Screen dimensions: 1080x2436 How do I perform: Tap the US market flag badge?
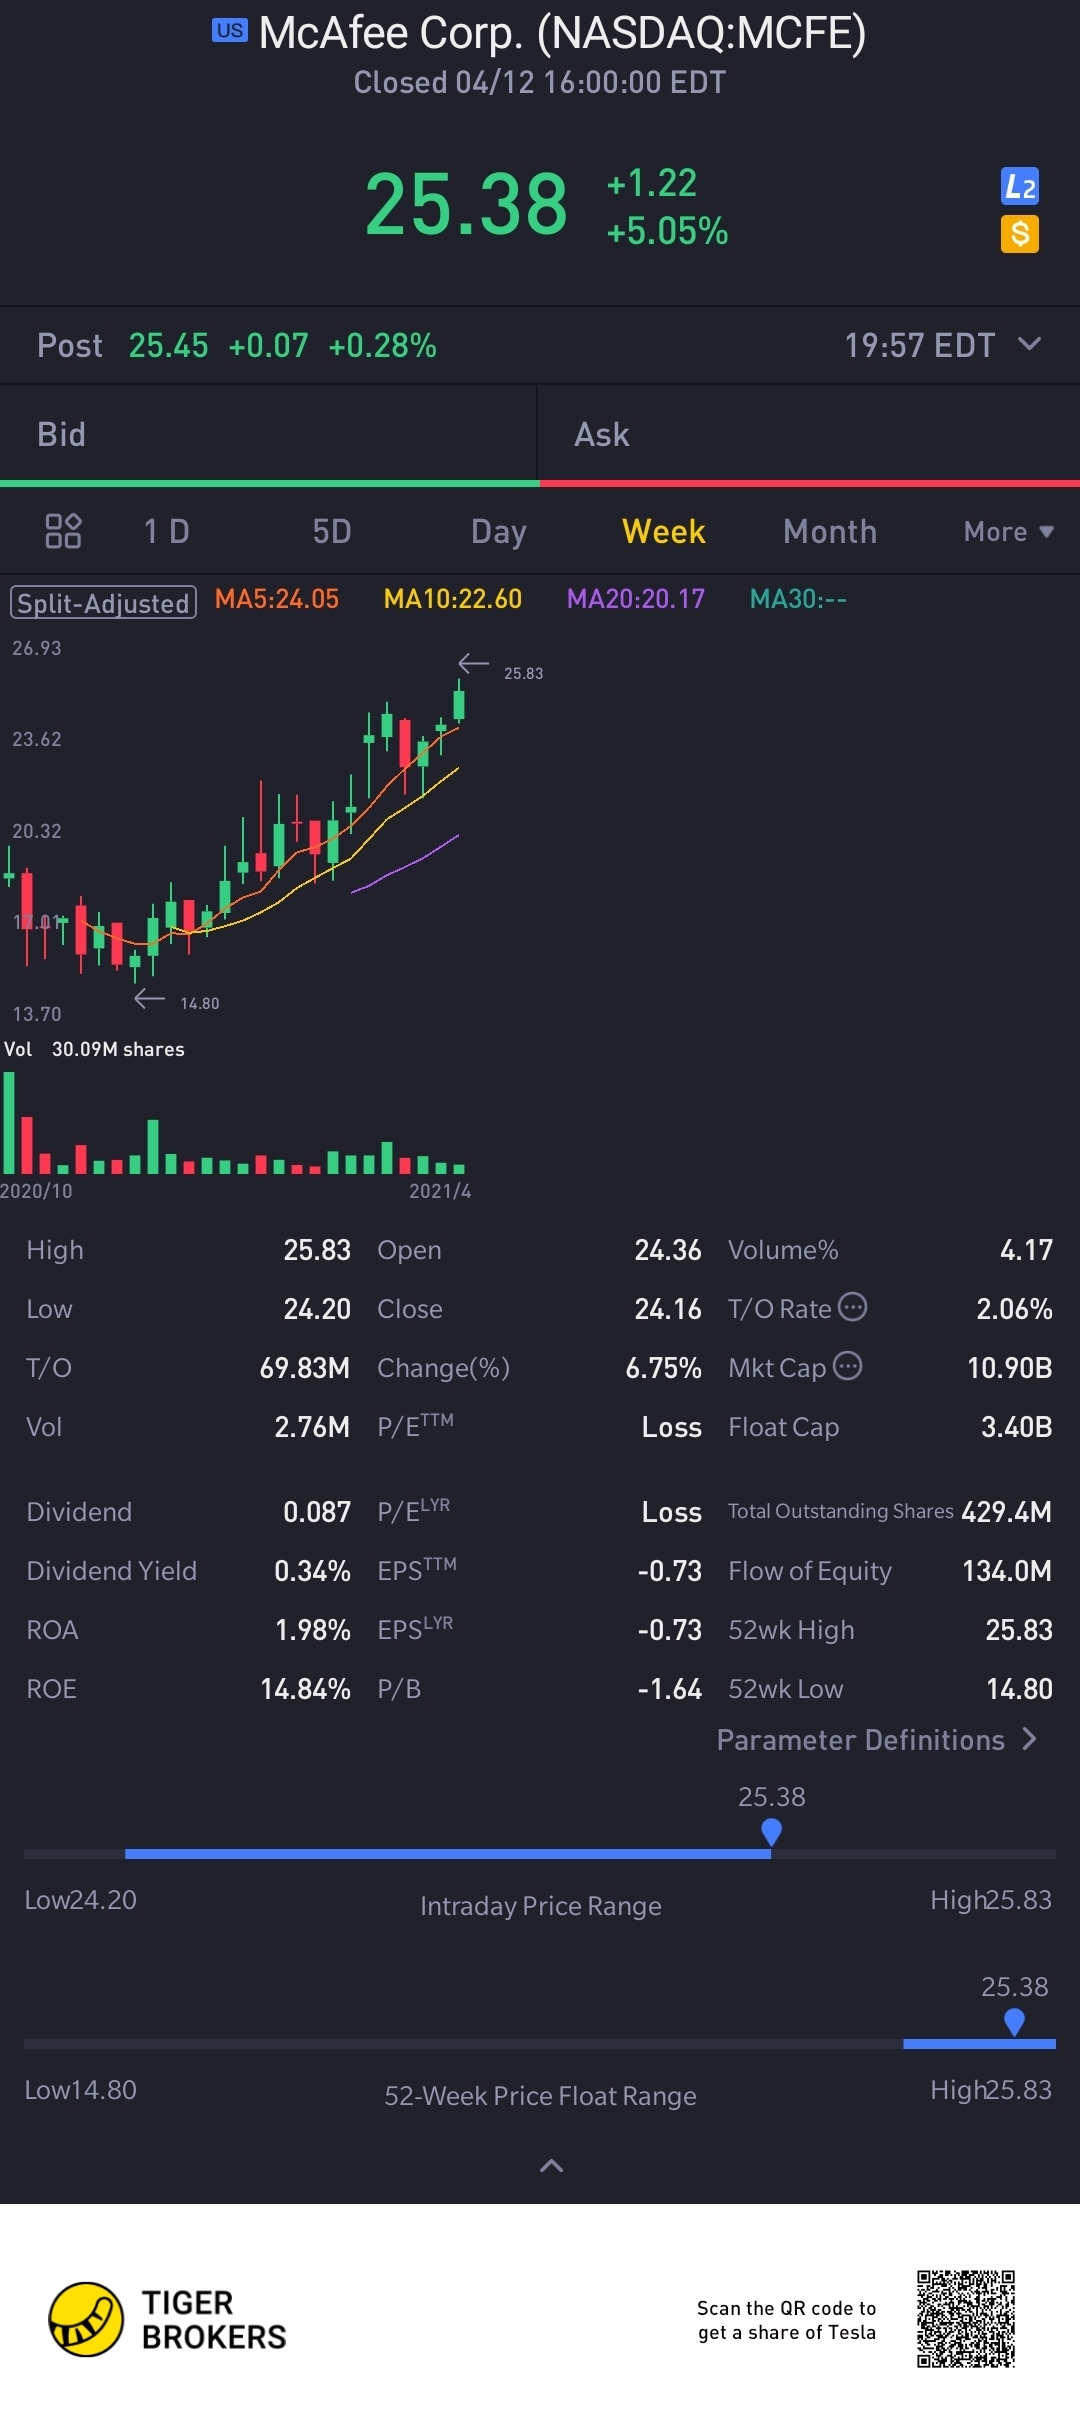pyautogui.click(x=229, y=30)
